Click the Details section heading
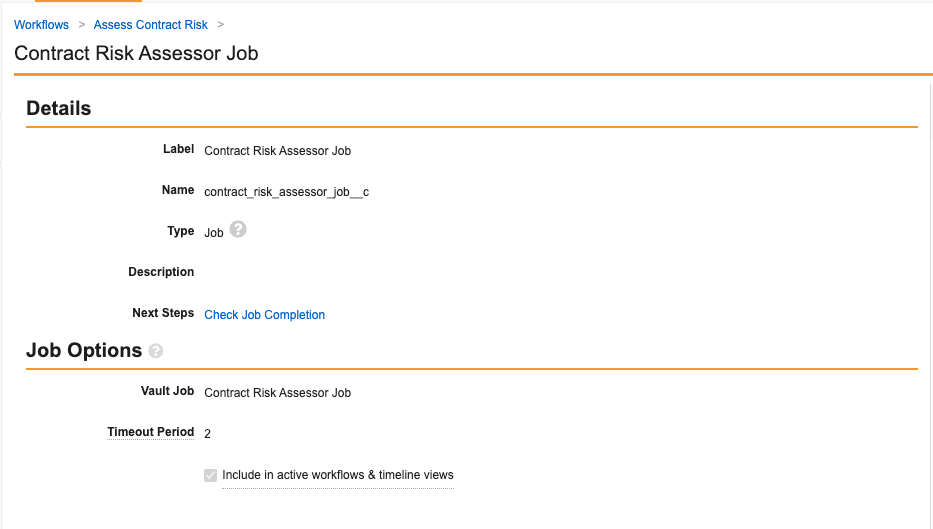Screen dimensions: 933x529 tap(59, 108)
